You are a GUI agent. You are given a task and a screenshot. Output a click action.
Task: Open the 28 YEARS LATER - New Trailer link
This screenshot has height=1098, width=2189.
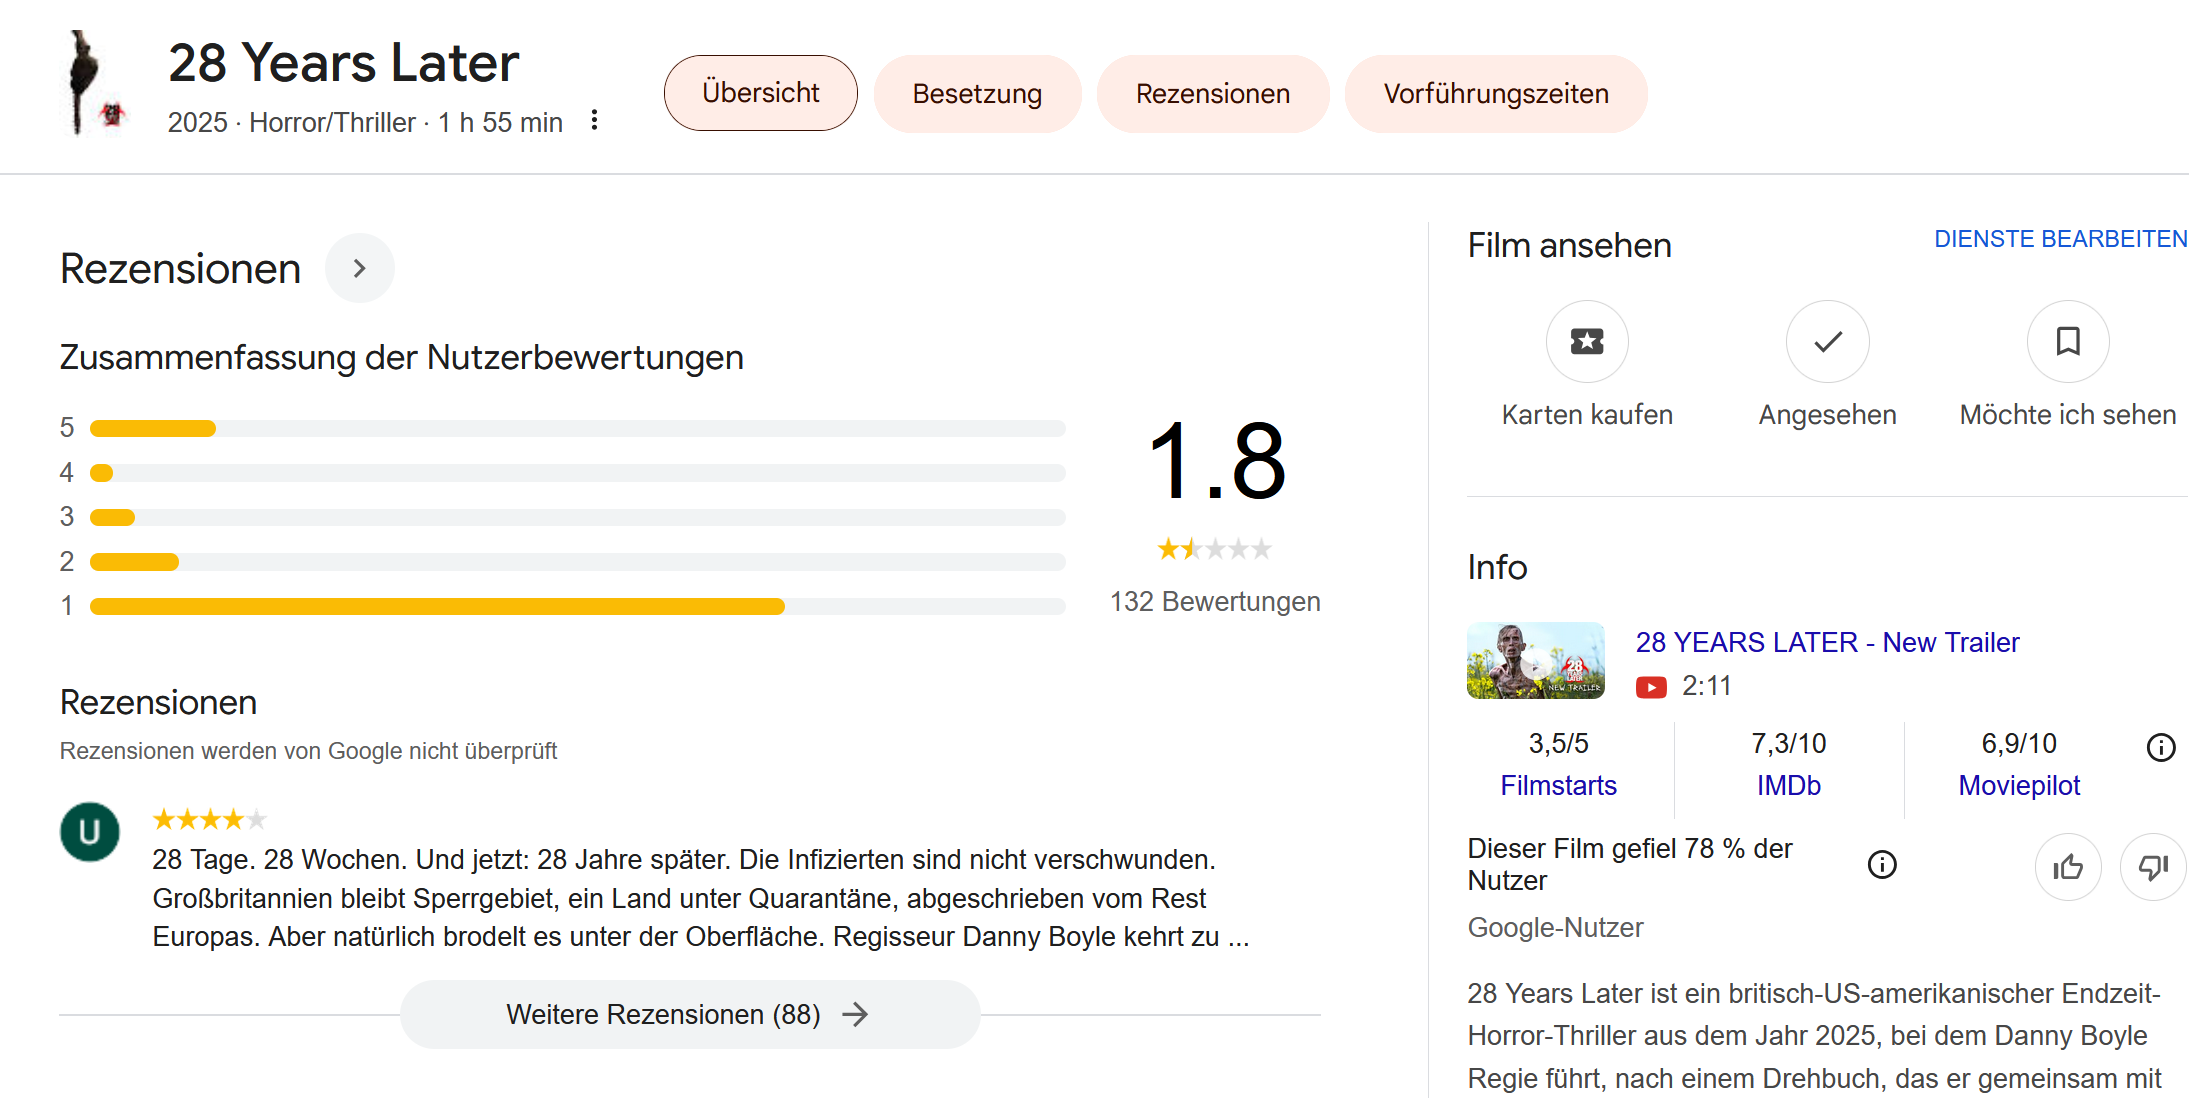1827,642
